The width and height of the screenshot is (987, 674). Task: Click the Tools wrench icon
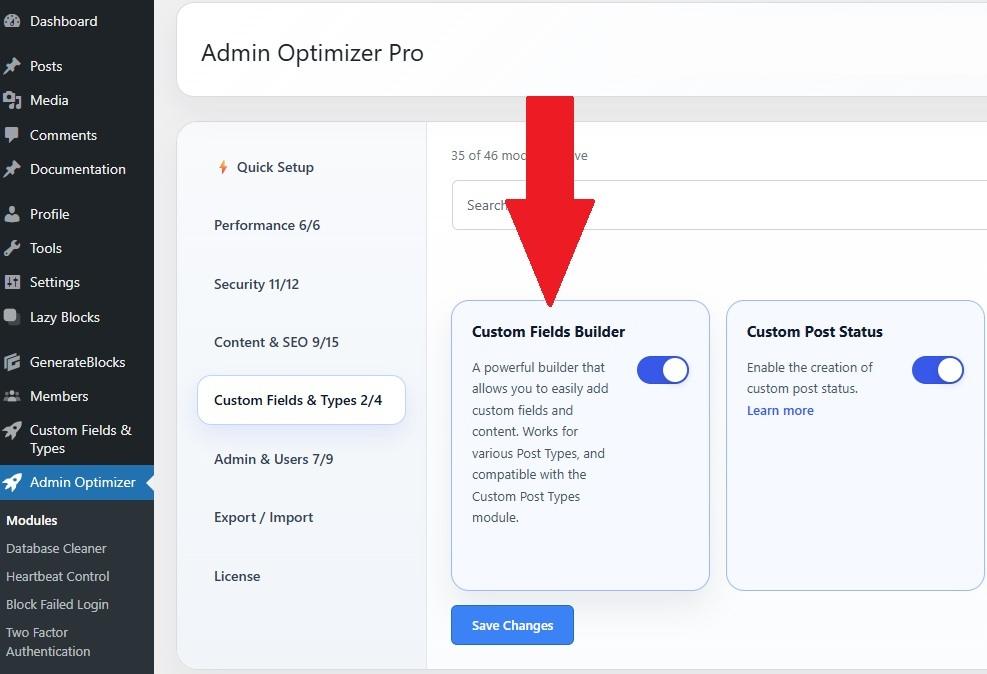coord(12,248)
